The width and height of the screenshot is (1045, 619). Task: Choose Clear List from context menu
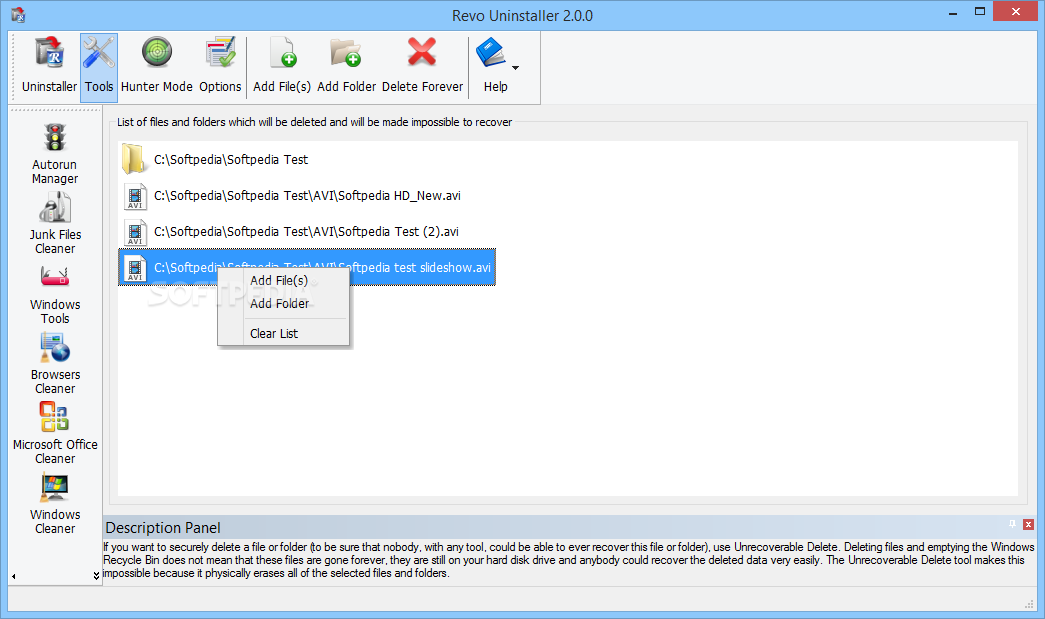283,334
